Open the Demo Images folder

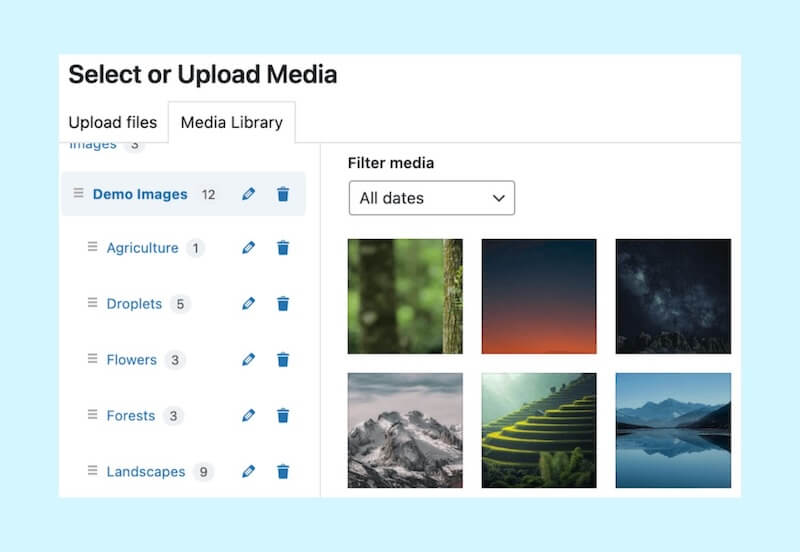pyautogui.click(x=140, y=194)
